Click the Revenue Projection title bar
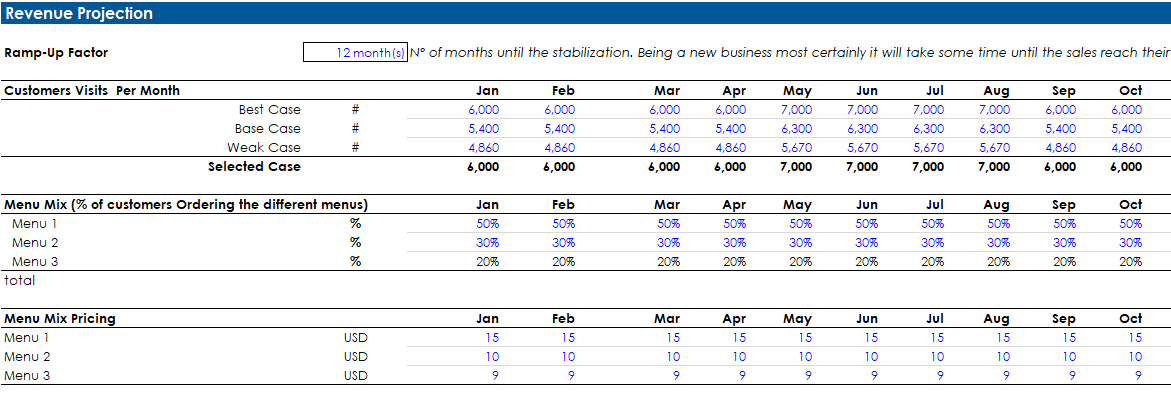This screenshot has height=398, width=1171. (586, 13)
